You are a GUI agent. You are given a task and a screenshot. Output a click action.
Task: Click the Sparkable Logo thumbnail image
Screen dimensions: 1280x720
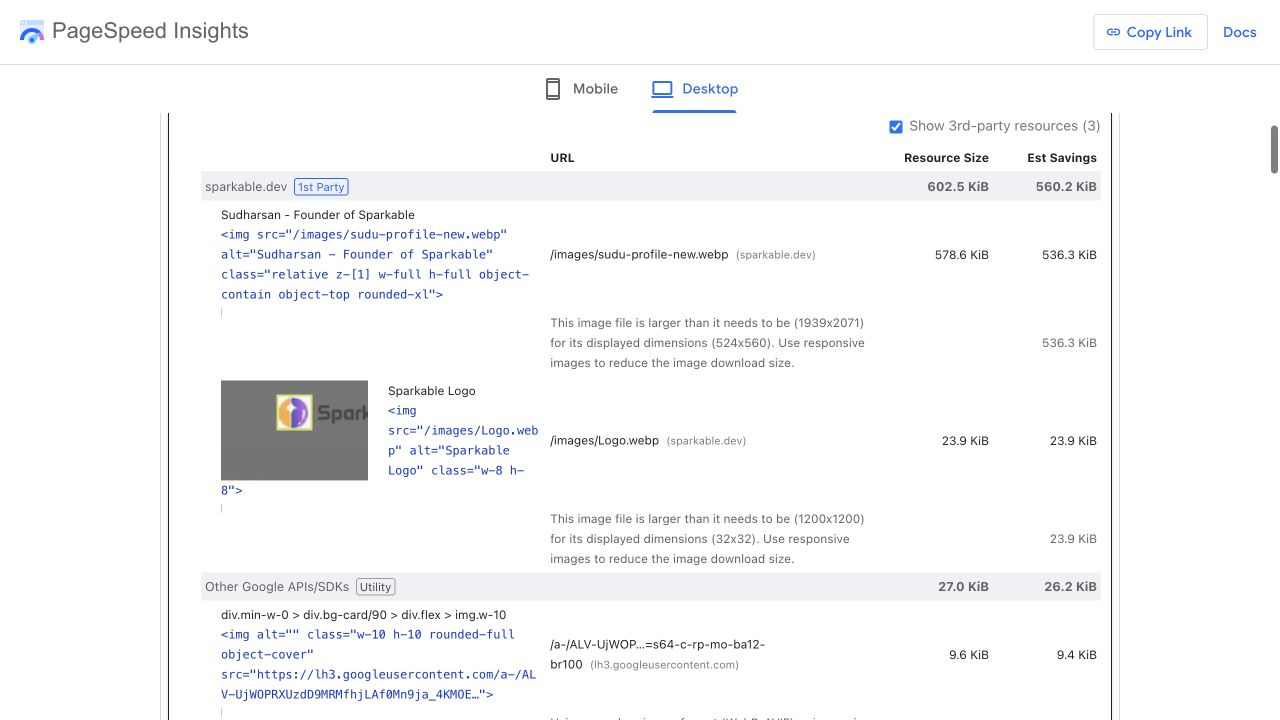click(294, 430)
